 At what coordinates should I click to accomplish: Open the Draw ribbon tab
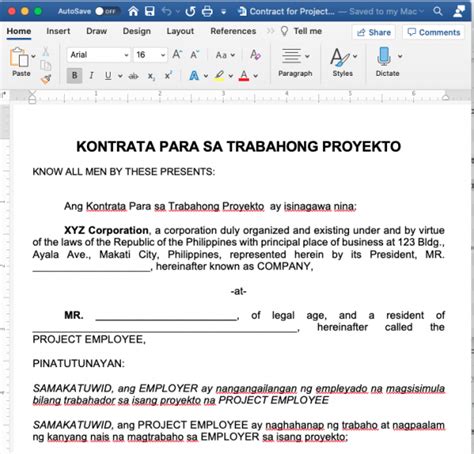(x=97, y=31)
